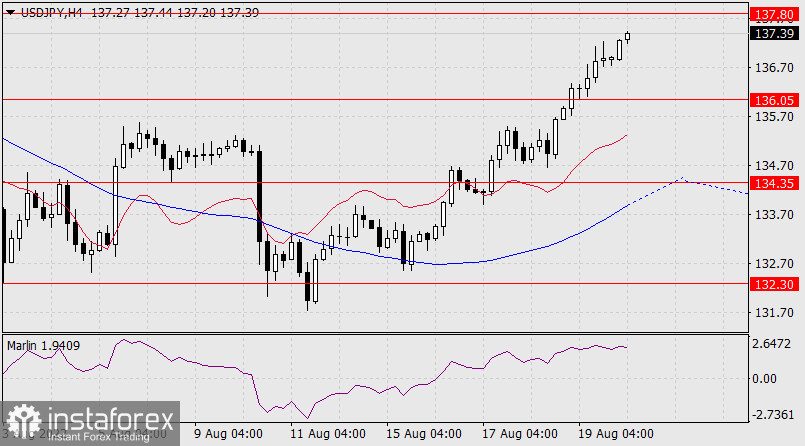
Task: Select the 17 Aug 04:00 time label
Action: coord(520,434)
